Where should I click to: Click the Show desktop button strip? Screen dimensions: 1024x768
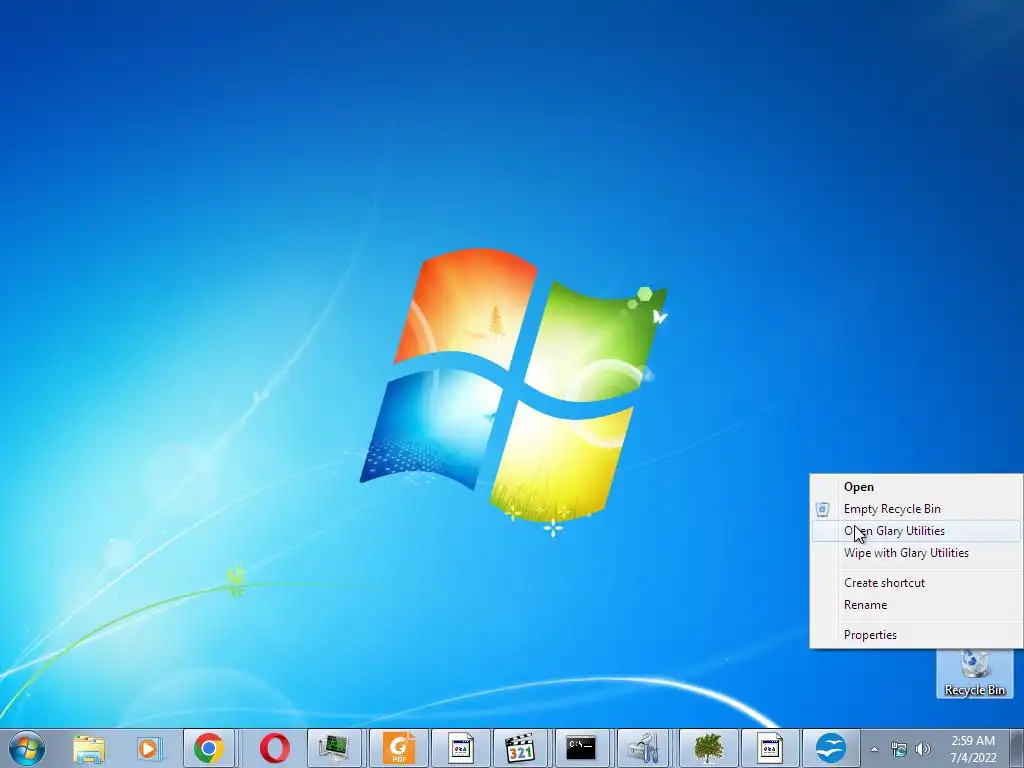(1016, 749)
